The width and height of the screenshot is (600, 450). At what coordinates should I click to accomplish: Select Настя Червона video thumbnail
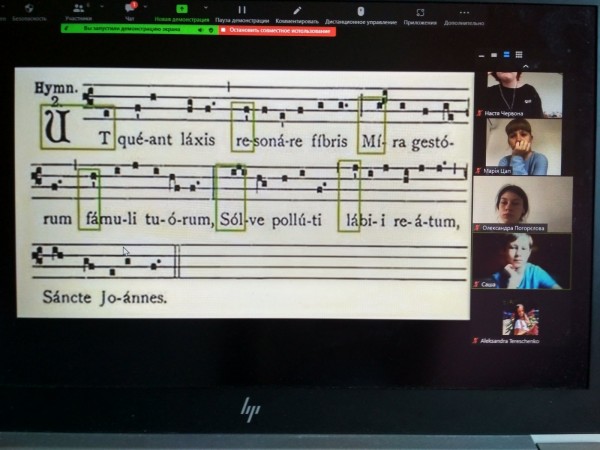tap(525, 95)
